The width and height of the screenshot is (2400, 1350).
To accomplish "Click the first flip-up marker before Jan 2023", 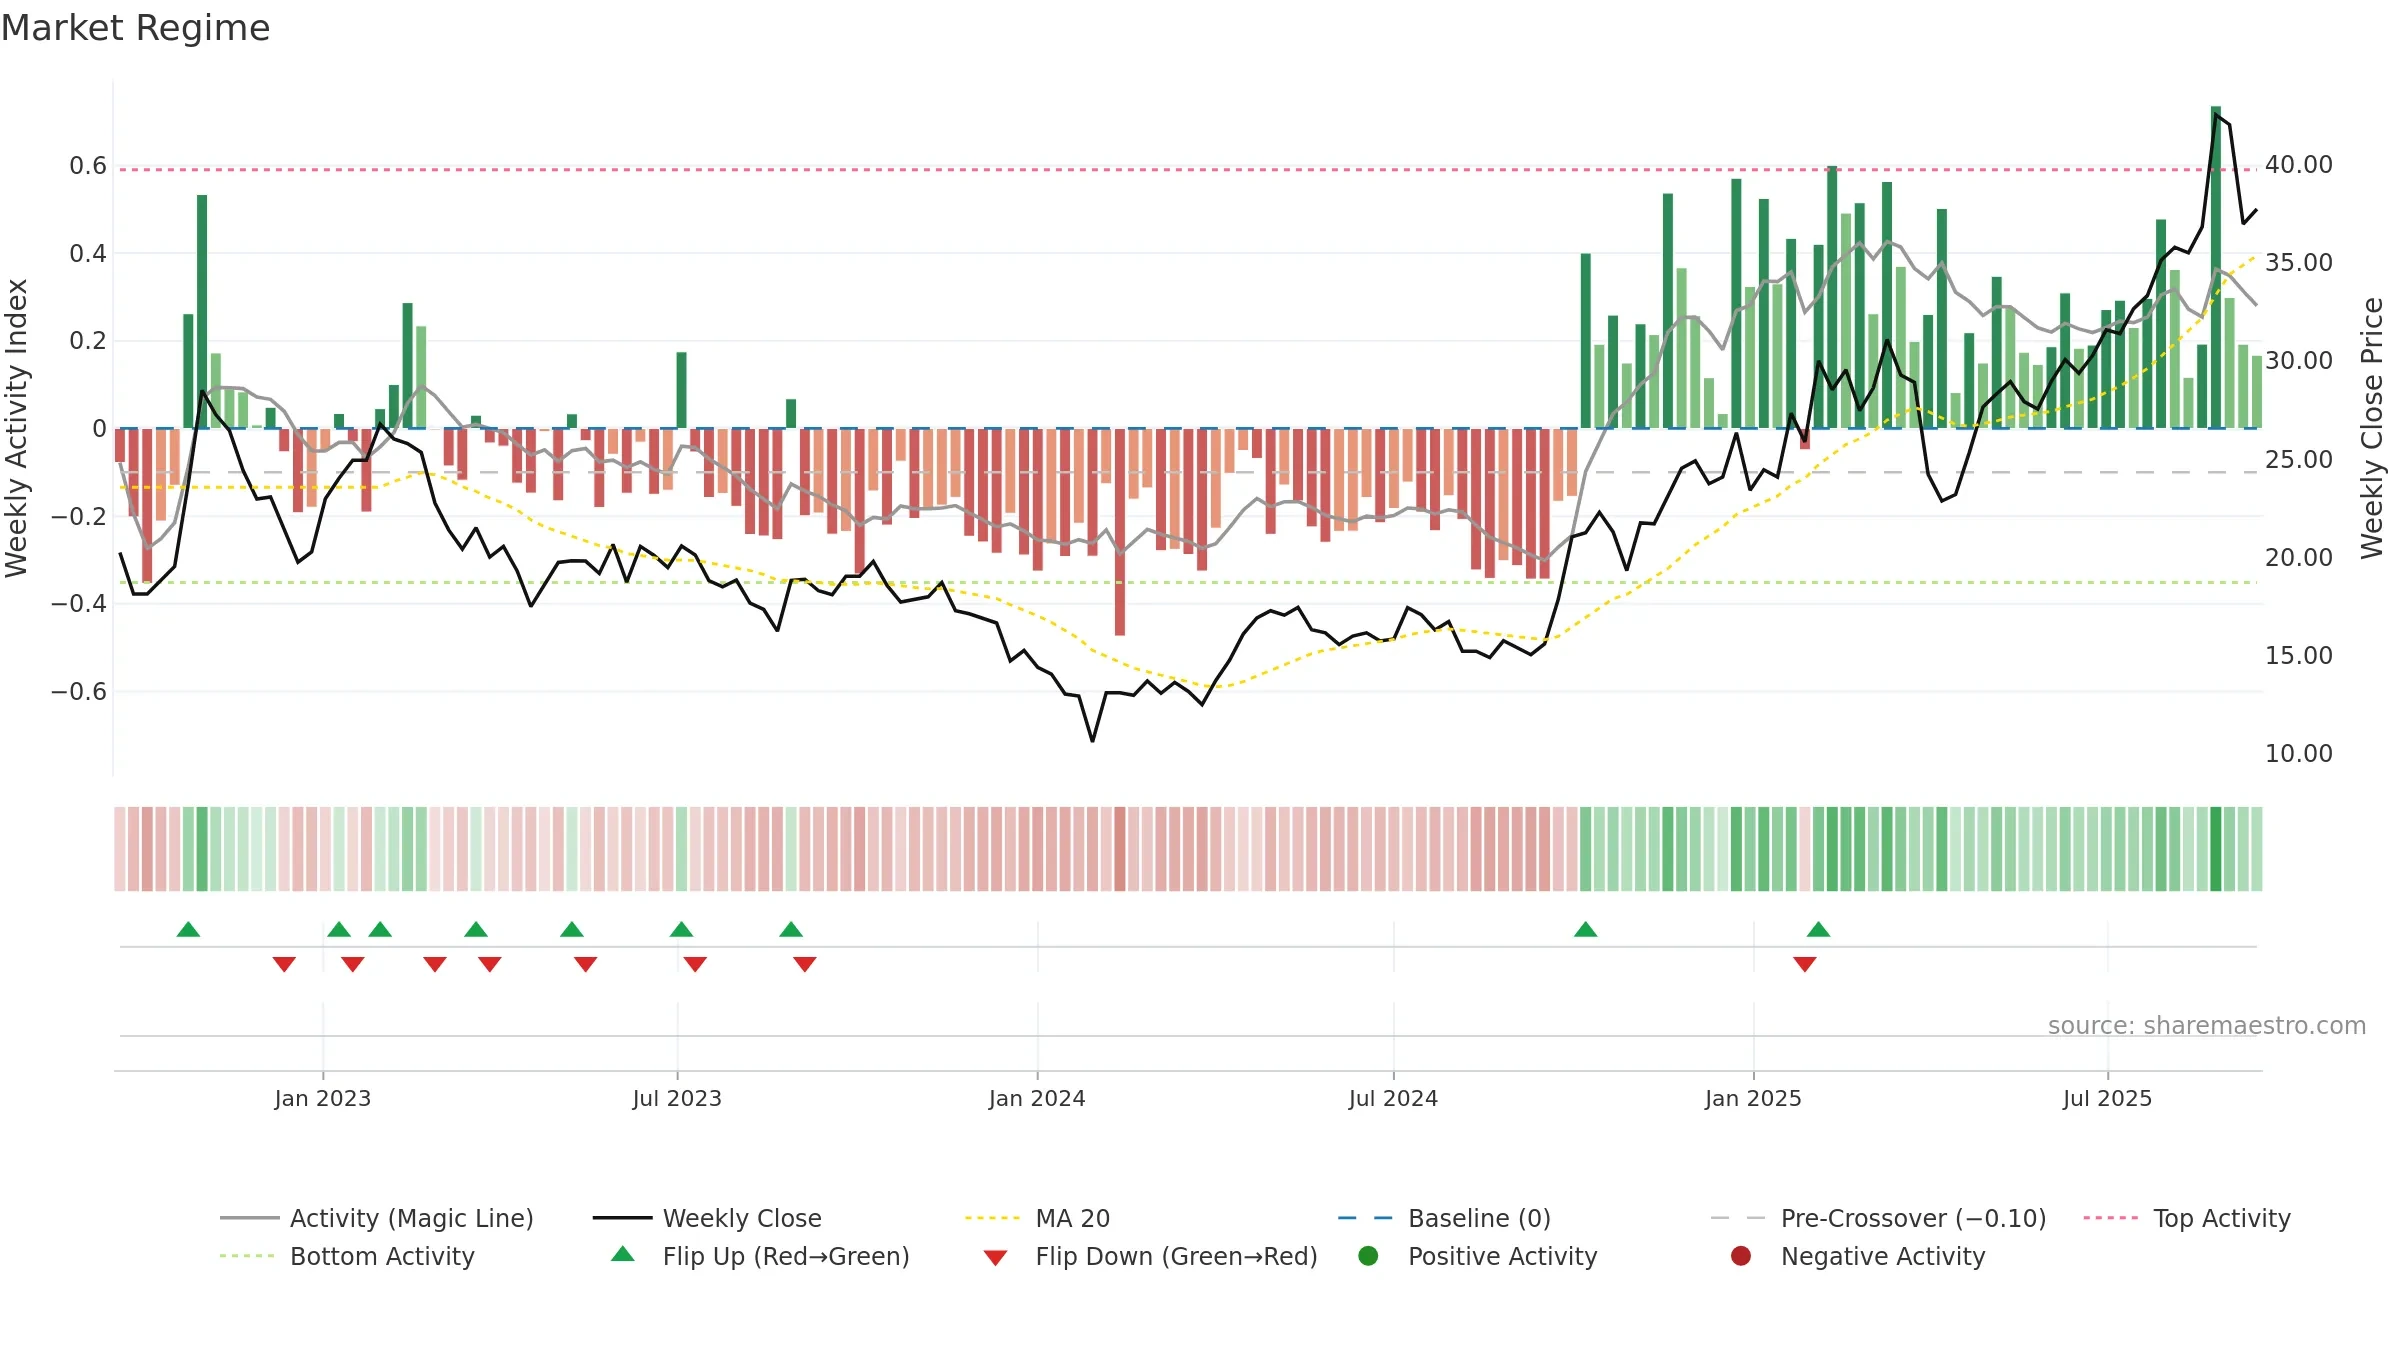I will (x=188, y=930).
